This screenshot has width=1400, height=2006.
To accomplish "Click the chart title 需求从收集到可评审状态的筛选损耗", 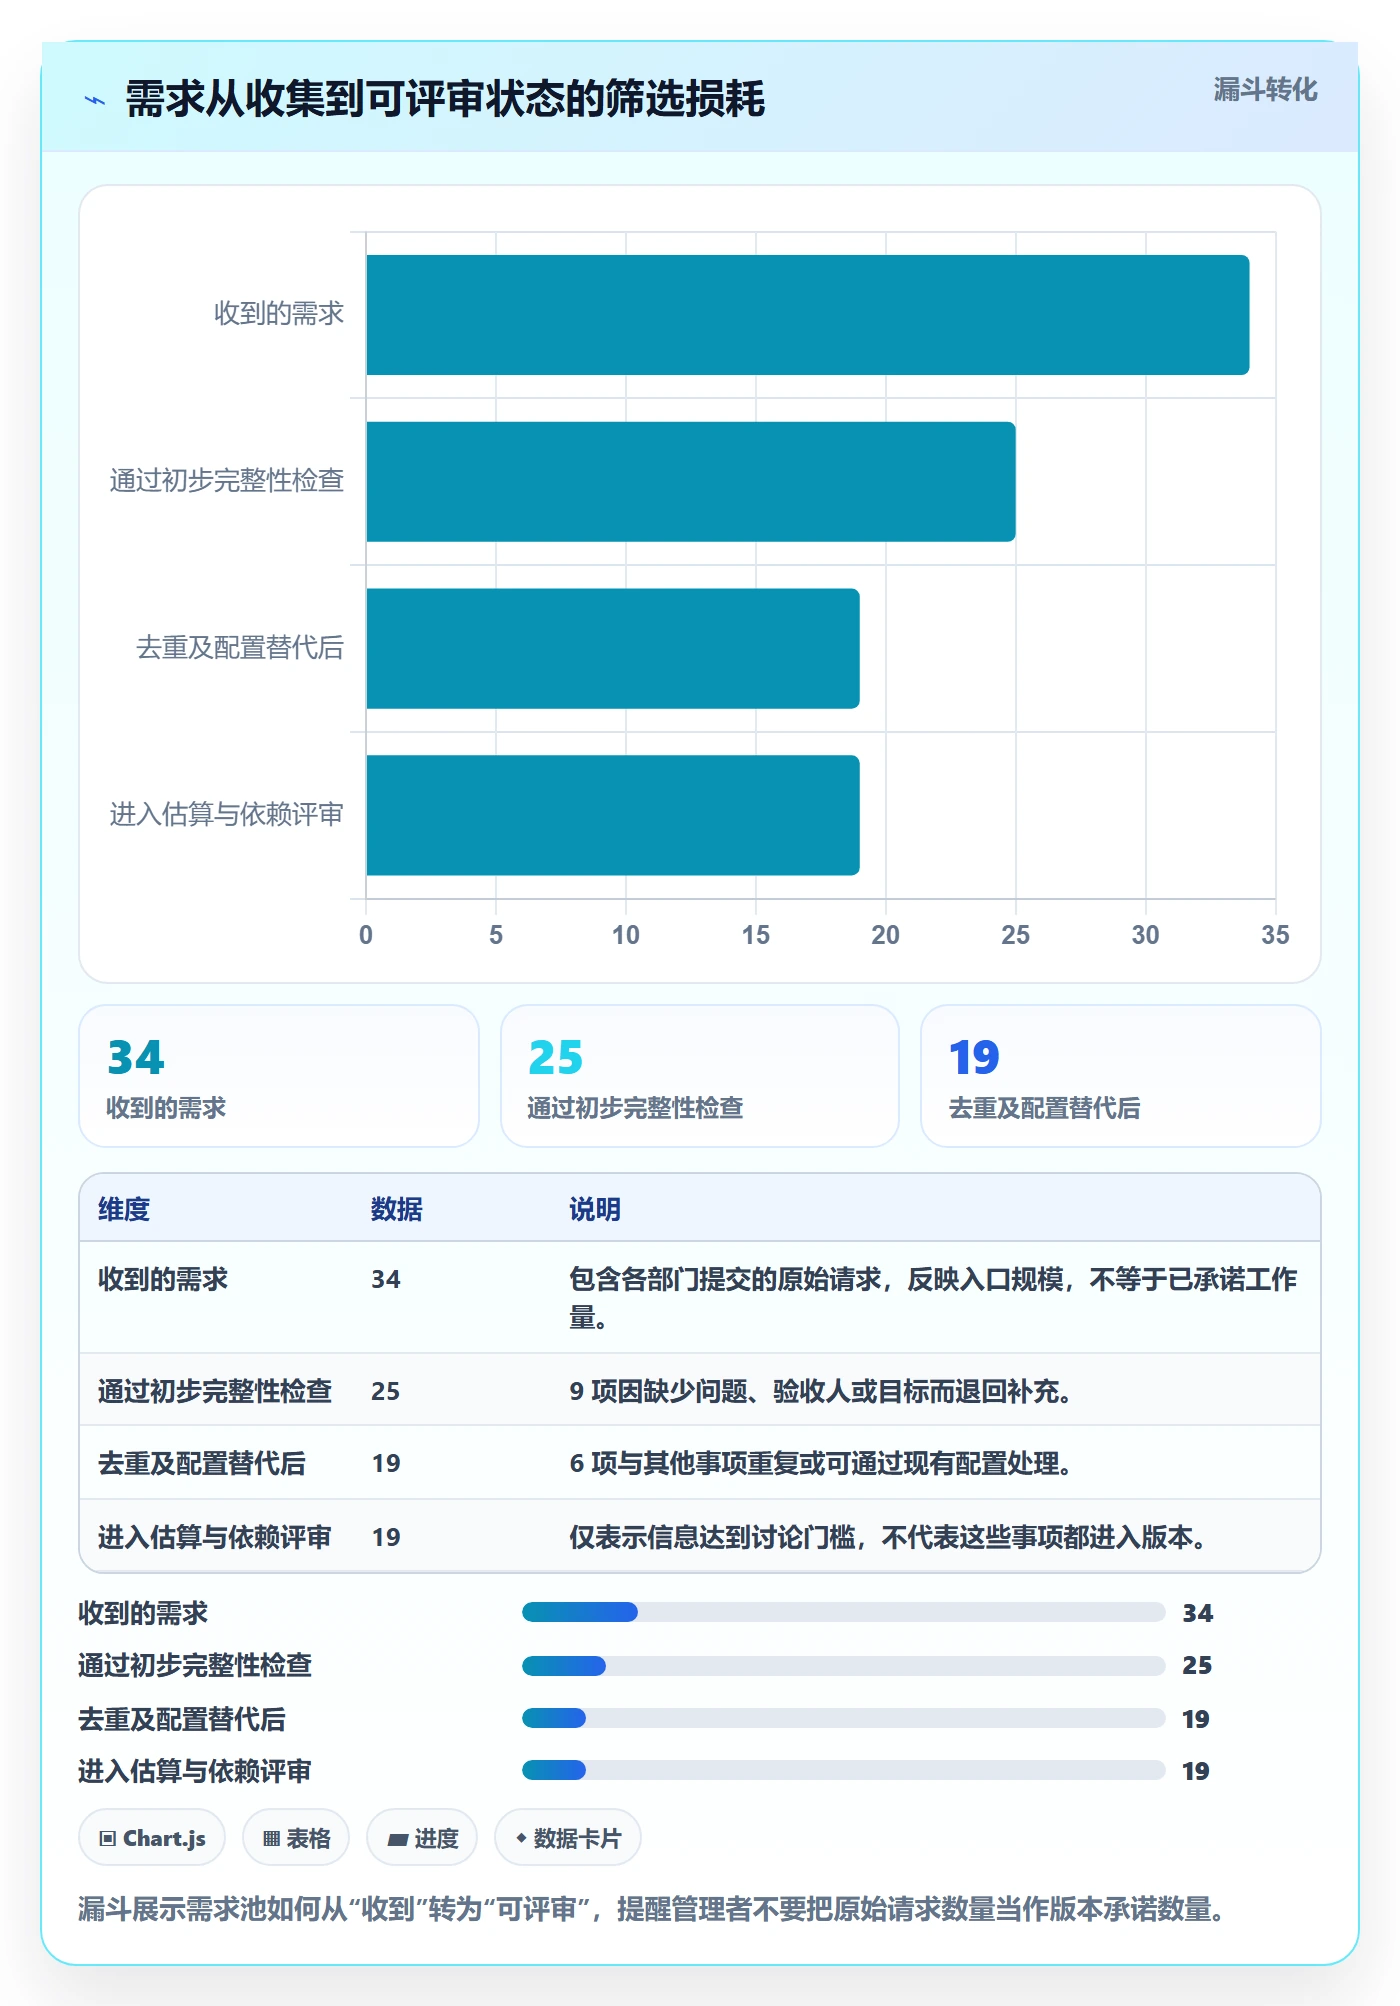I will [x=445, y=99].
